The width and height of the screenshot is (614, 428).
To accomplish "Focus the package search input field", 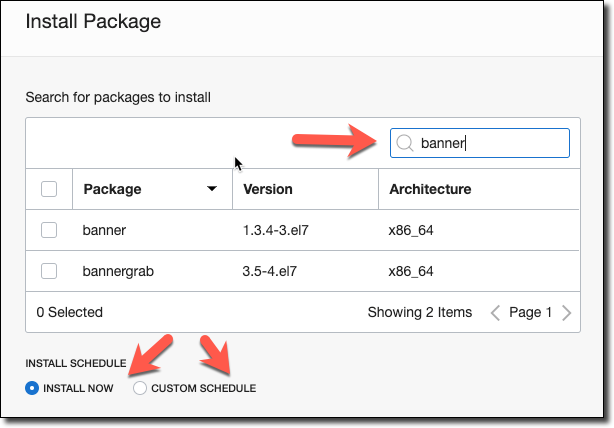I will coord(490,143).
